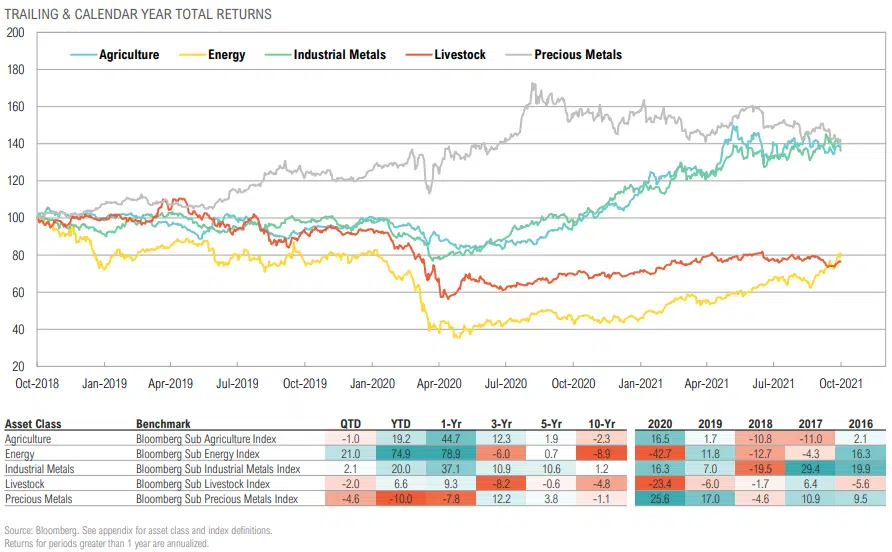Click the Asset Class column header

(33, 424)
